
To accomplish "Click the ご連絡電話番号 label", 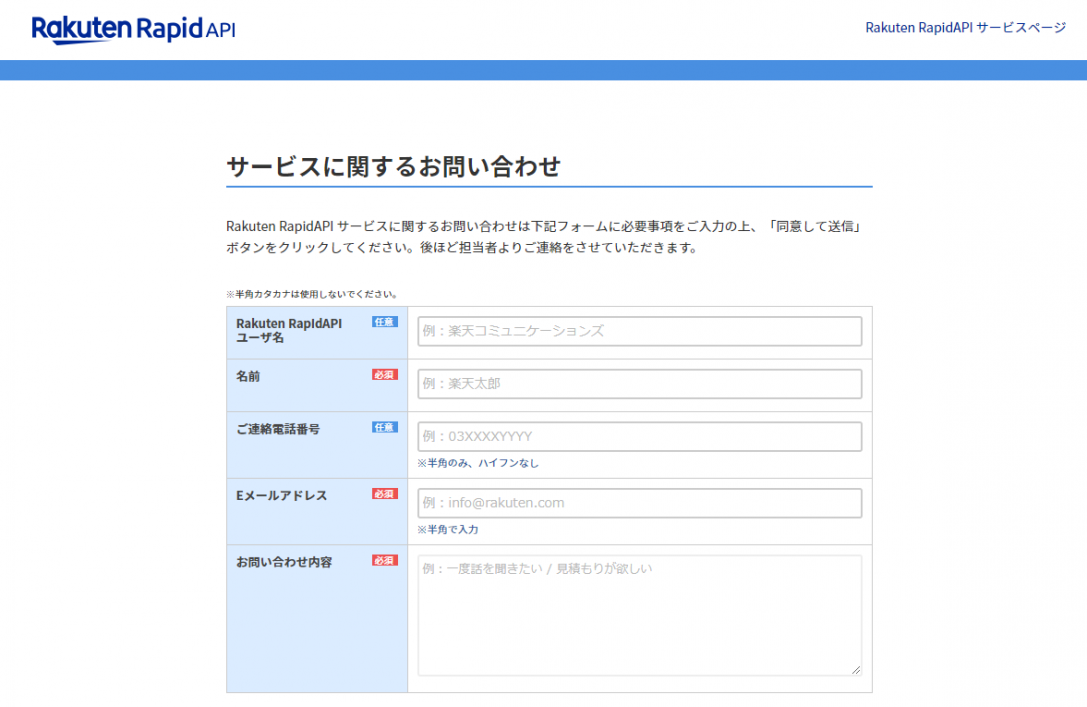I will [278, 429].
